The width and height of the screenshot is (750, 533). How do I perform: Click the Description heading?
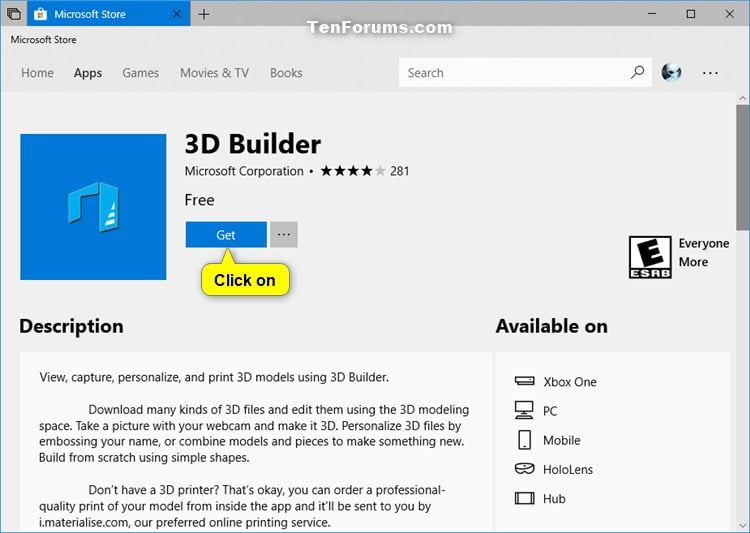tap(71, 326)
